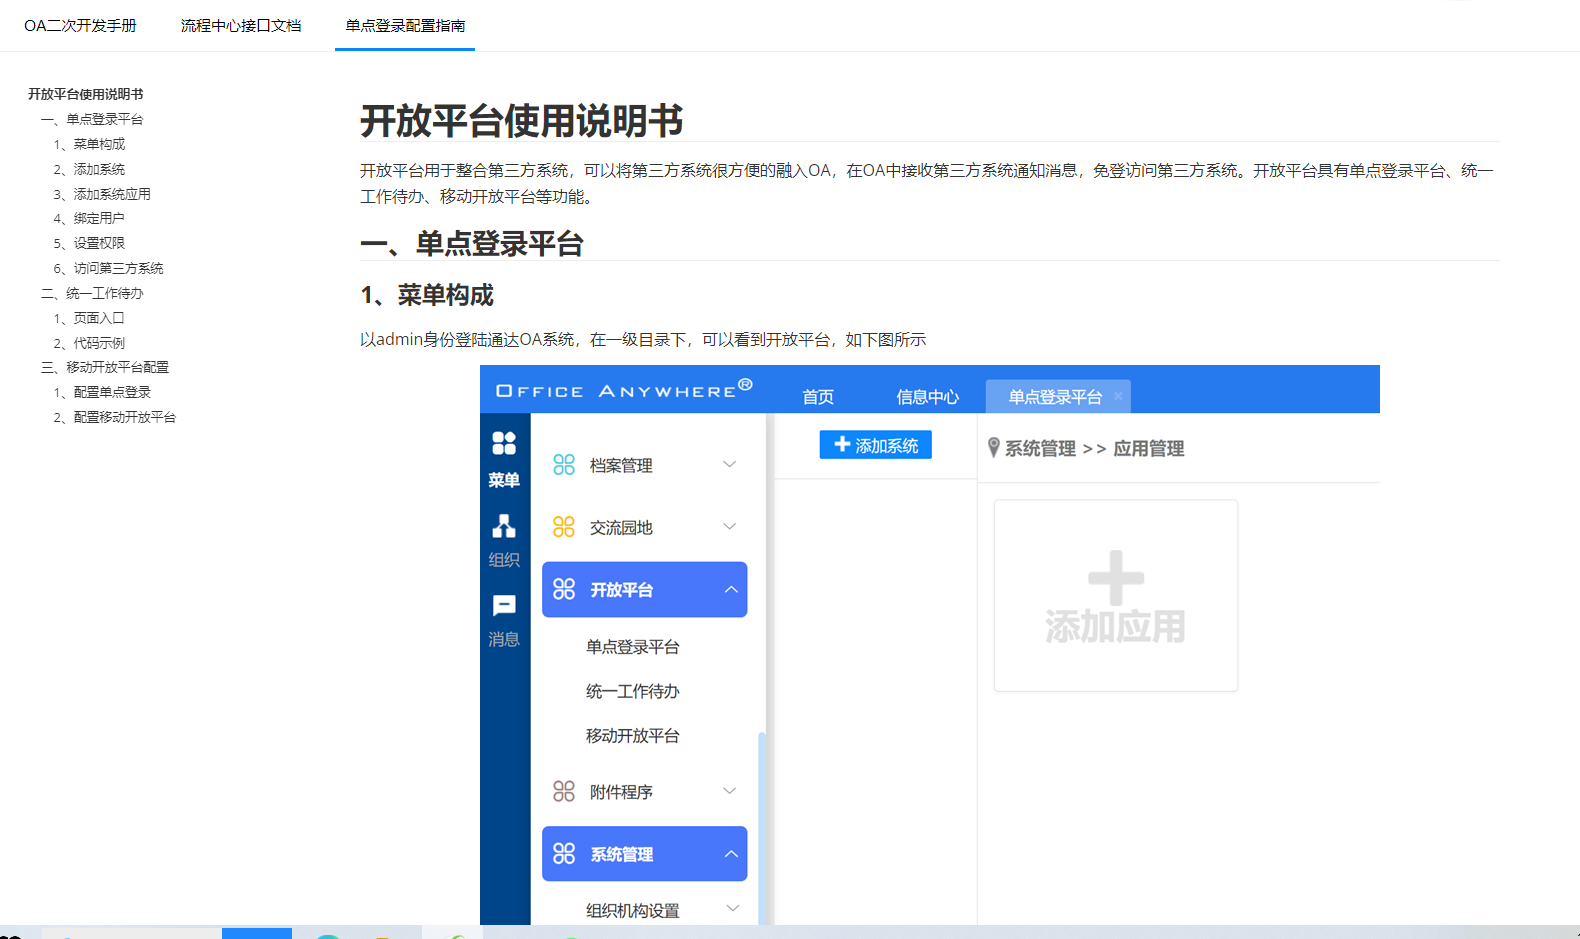1580x939 pixels.
Task: Click the 菜单 grid icon in sidebar
Action: [x=504, y=443]
